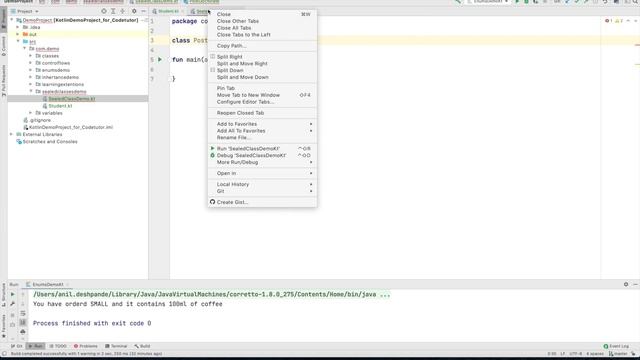640x360 pixels.
Task: Rerun program using Run panel play icon
Action: (13, 294)
